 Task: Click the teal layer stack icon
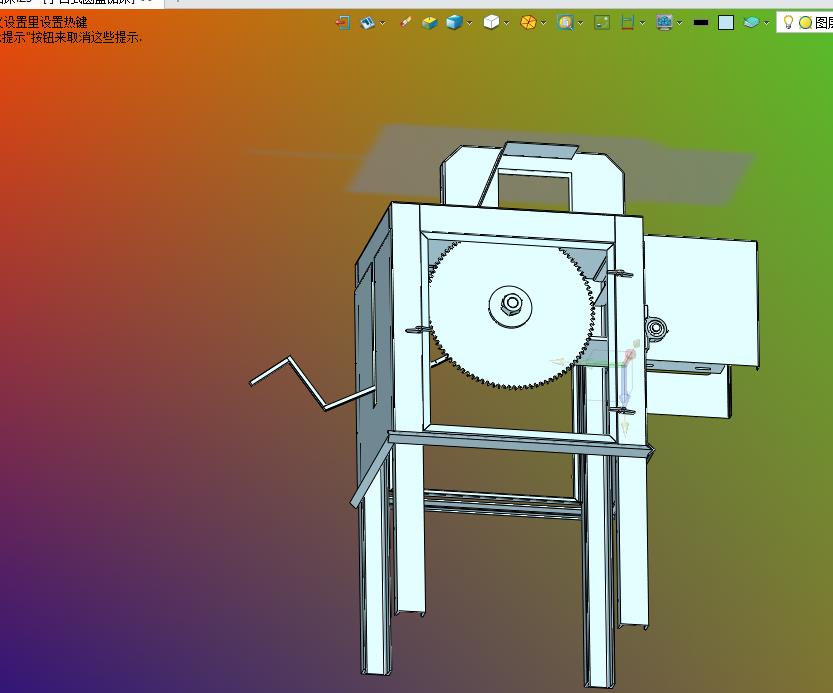pyautogui.click(x=751, y=23)
